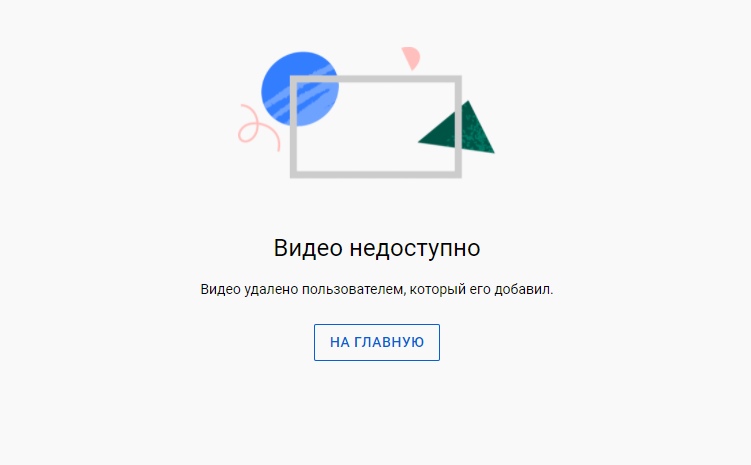751x465 pixels.
Task: Click the pink semicircle above the frame
Action: [x=411, y=58]
